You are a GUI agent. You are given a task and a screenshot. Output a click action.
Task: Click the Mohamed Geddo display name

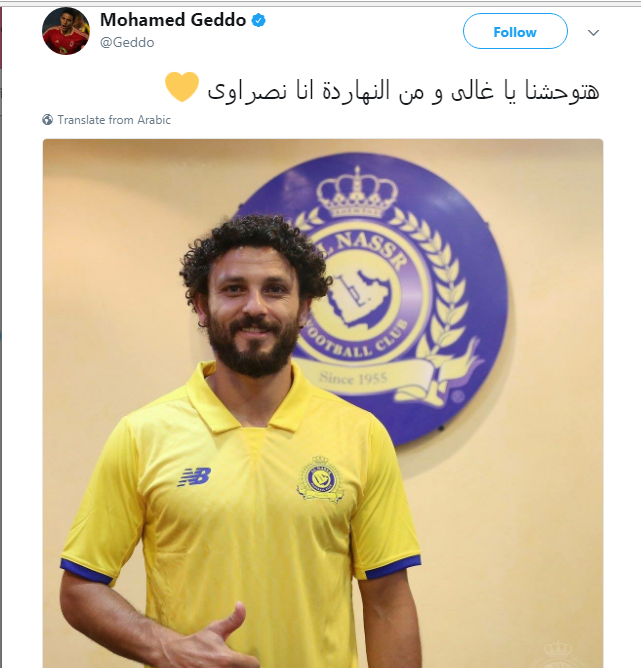point(173,20)
